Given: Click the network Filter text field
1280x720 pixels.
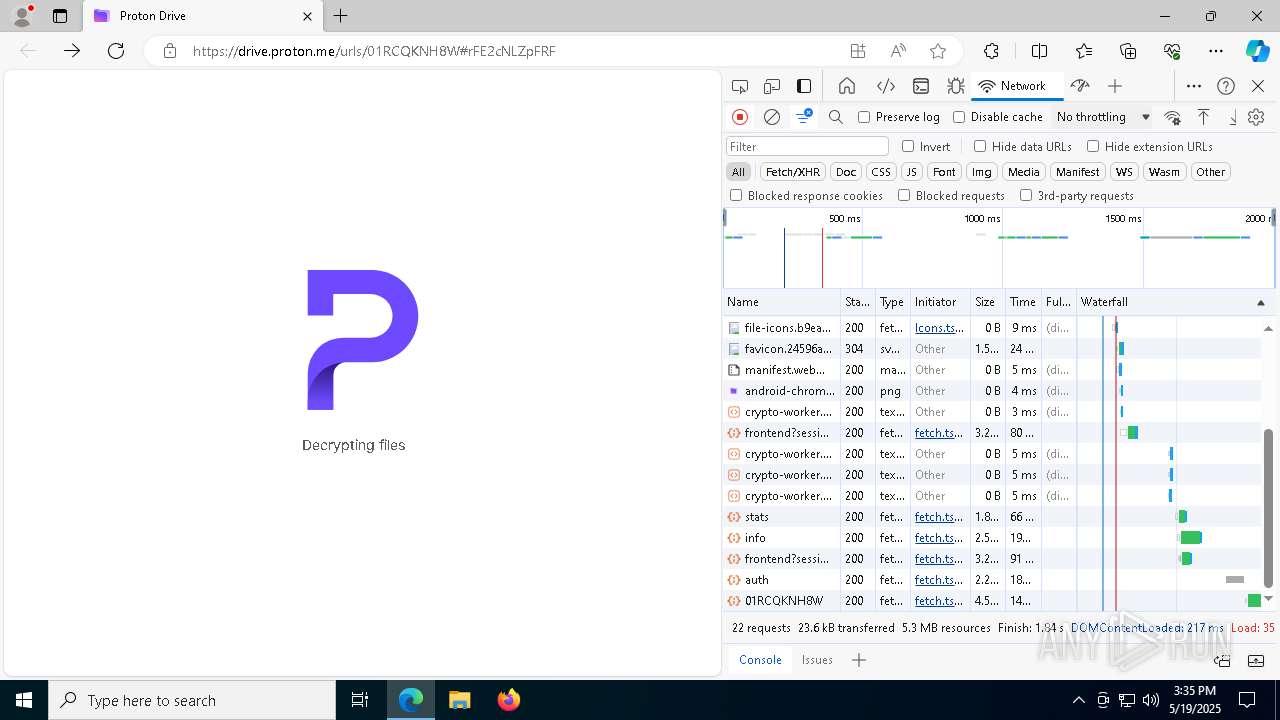Looking at the screenshot, I should 807,146.
